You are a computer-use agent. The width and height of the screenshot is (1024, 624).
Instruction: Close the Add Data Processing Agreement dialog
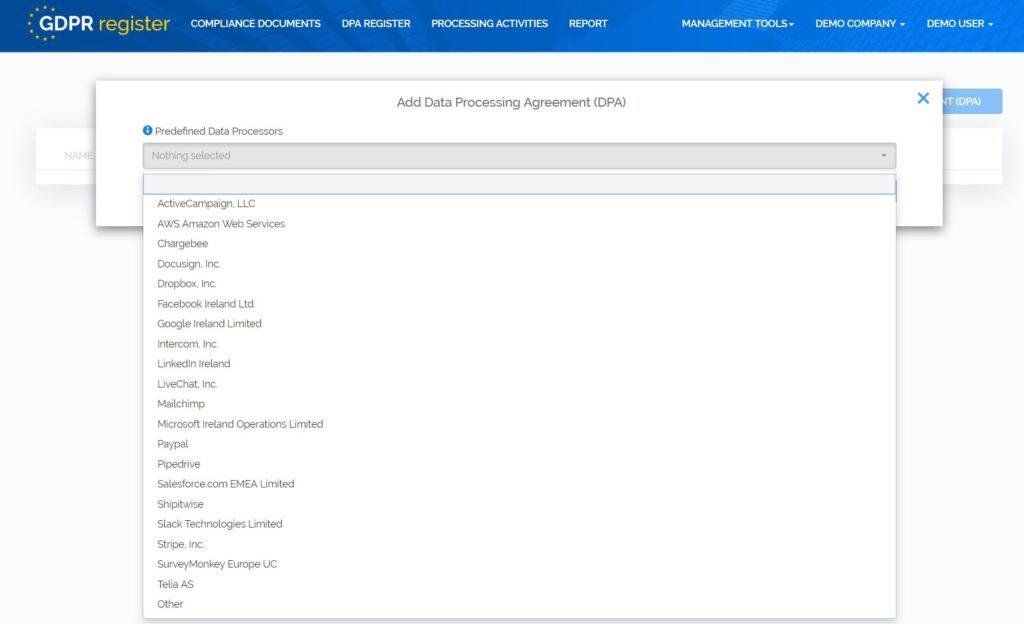[923, 98]
